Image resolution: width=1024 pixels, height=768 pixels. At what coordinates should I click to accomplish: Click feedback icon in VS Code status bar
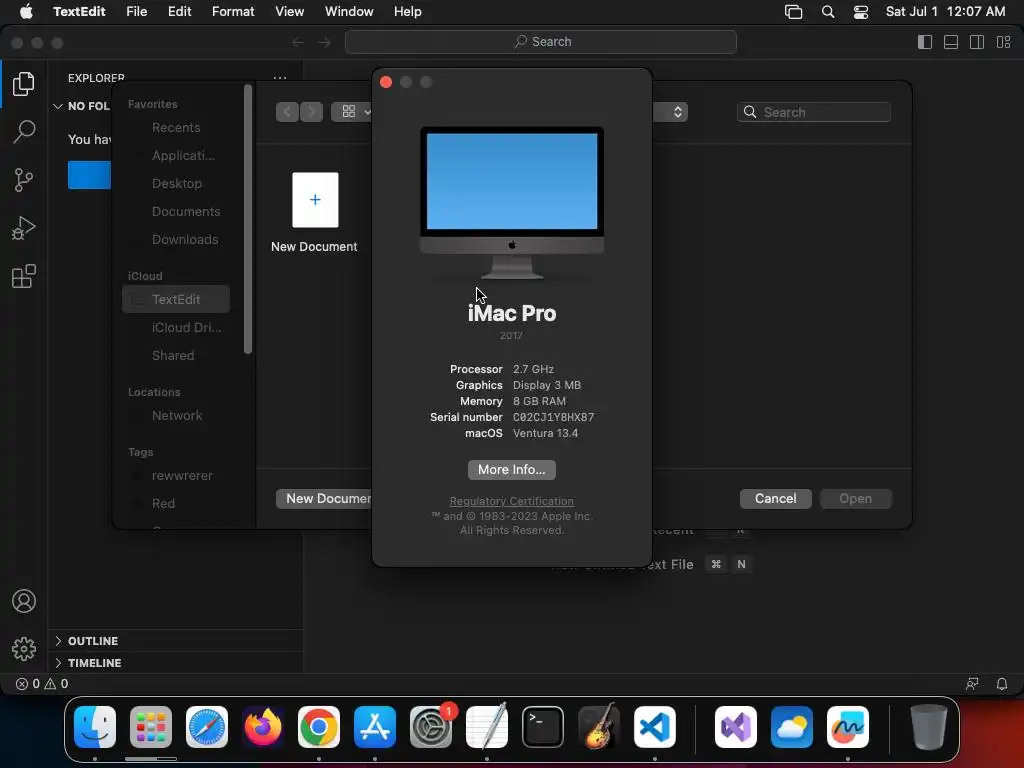[x=972, y=684]
